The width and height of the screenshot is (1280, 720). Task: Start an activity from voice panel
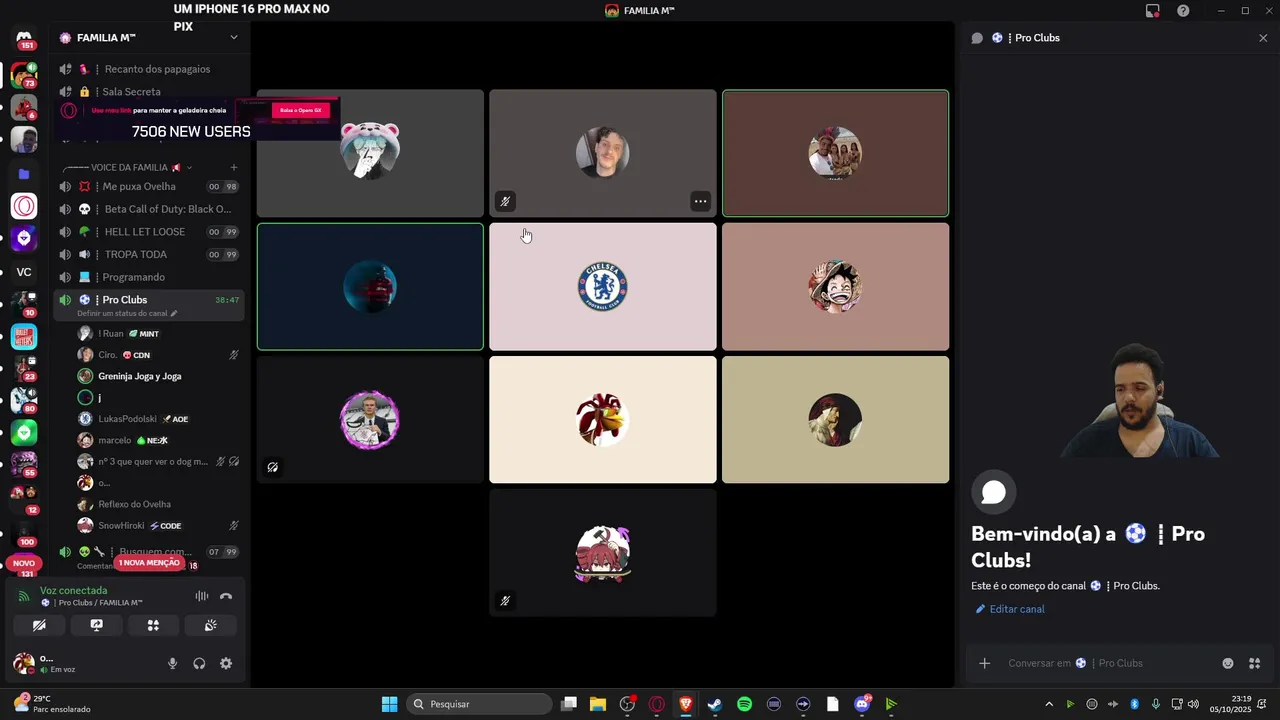[x=153, y=625]
